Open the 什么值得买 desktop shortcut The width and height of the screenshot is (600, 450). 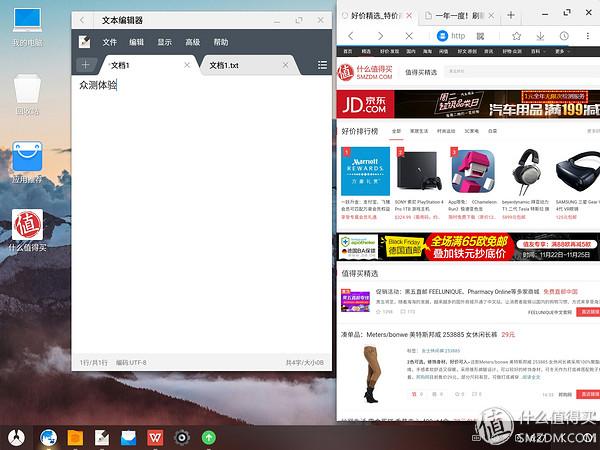tap(28, 230)
